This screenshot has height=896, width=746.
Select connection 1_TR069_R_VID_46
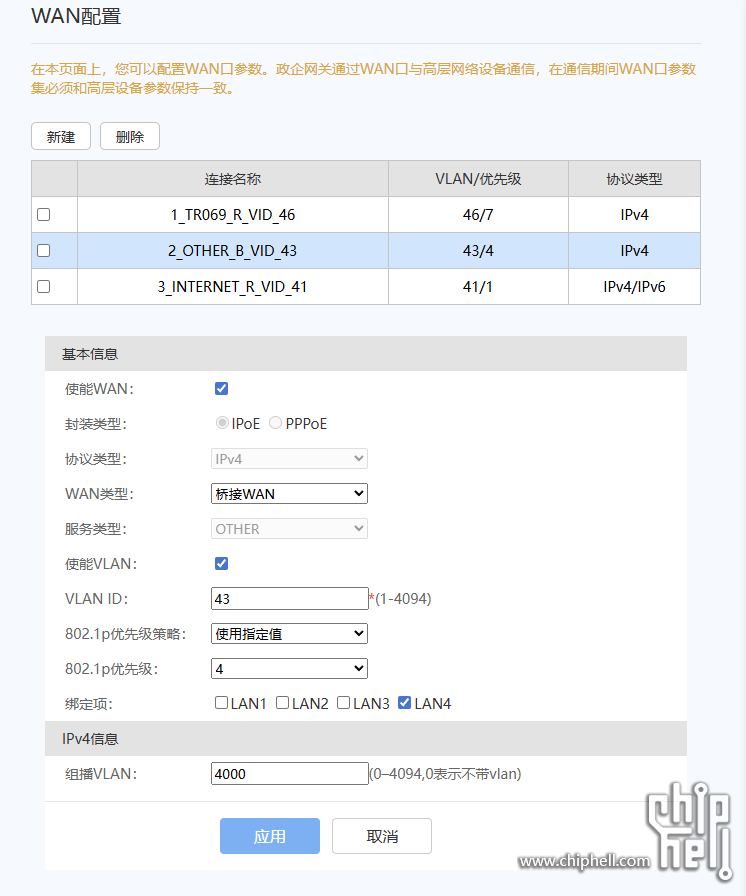pyautogui.click(x=233, y=215)
